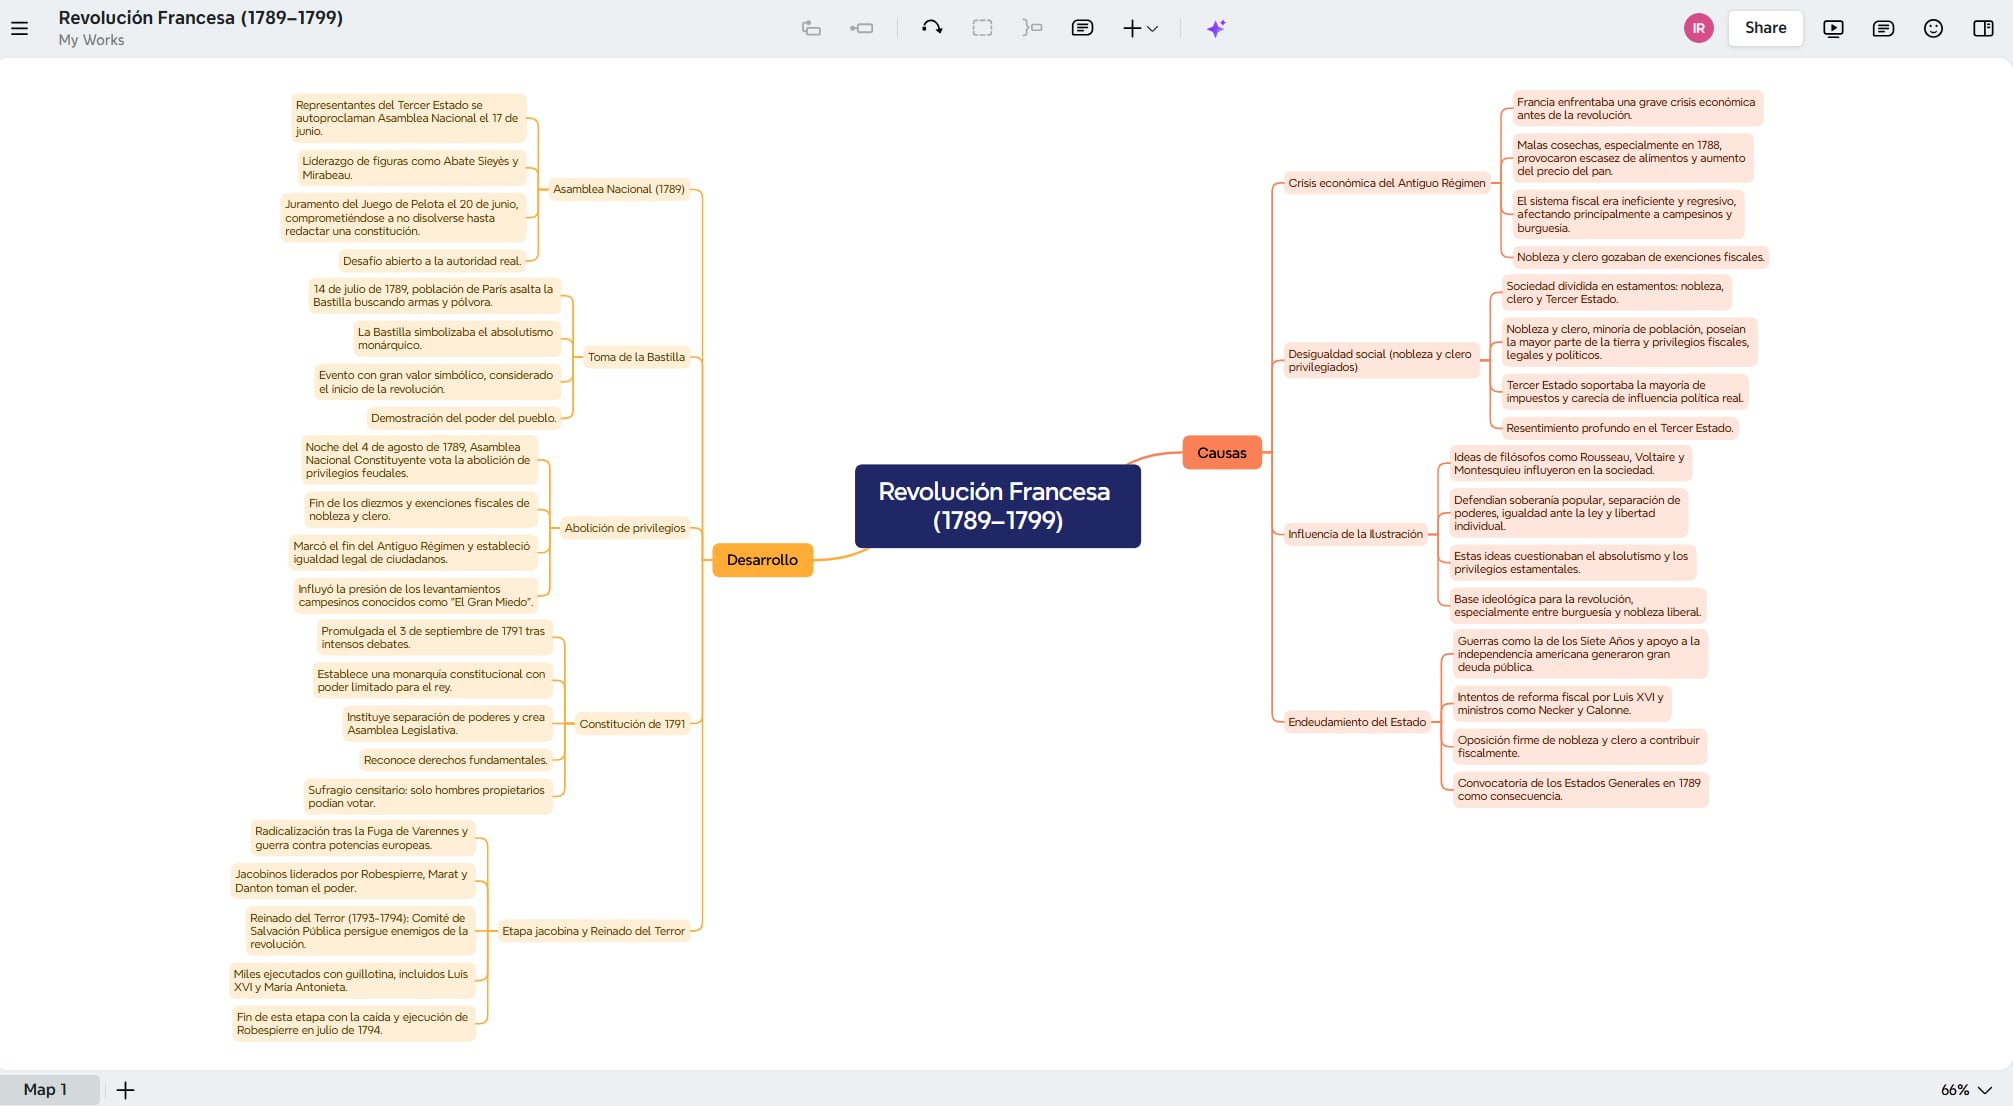This screenshot has height=1106, width=2013.
Task: Open the emoji sticker picker
Action: click(1933, 28)
